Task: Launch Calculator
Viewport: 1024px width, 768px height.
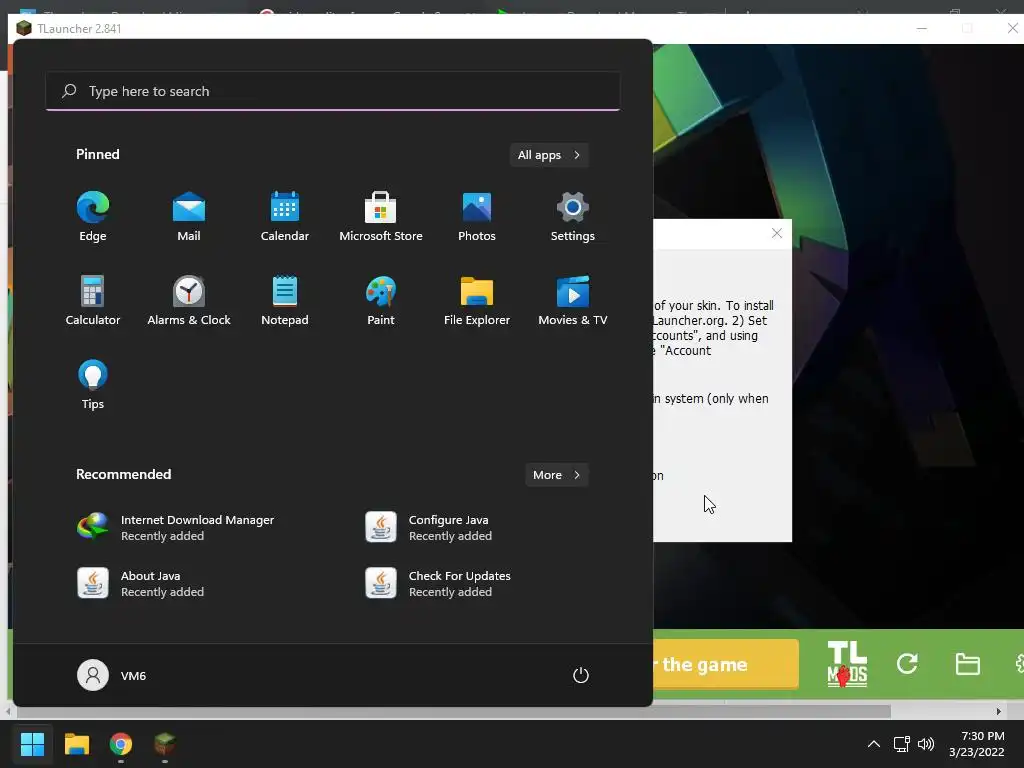Action: (93, 301)
